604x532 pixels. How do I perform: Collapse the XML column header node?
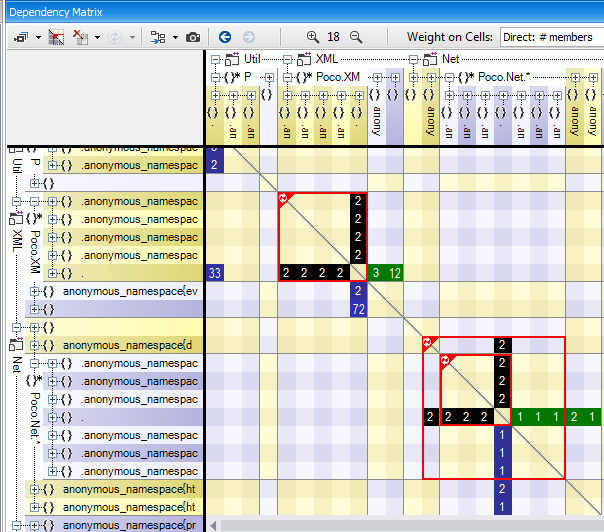coord(287,59)
